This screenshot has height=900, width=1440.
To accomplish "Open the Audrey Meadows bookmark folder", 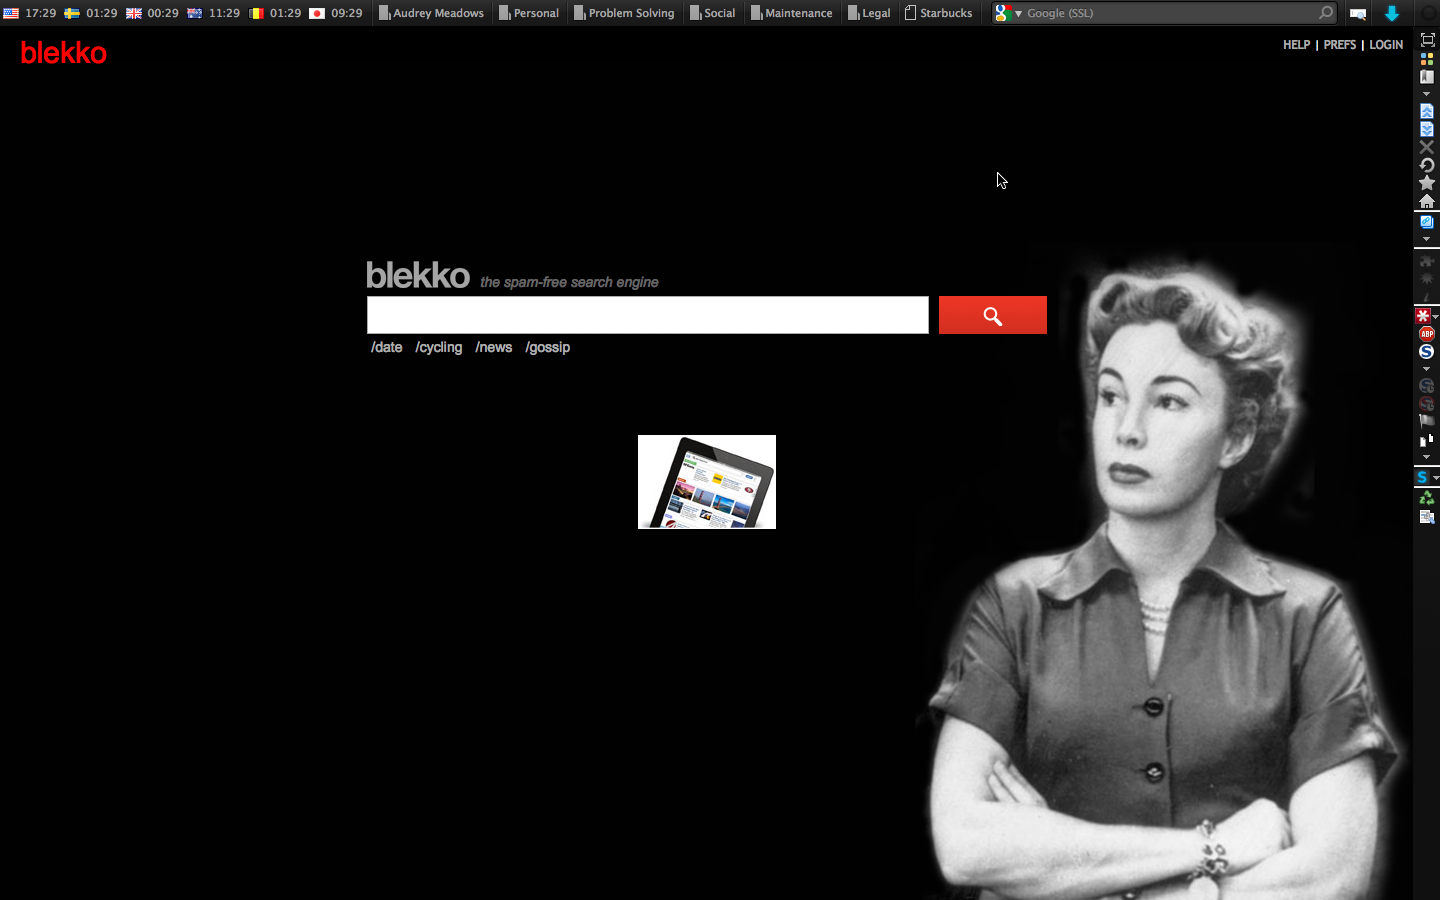I will pos(431,13).
